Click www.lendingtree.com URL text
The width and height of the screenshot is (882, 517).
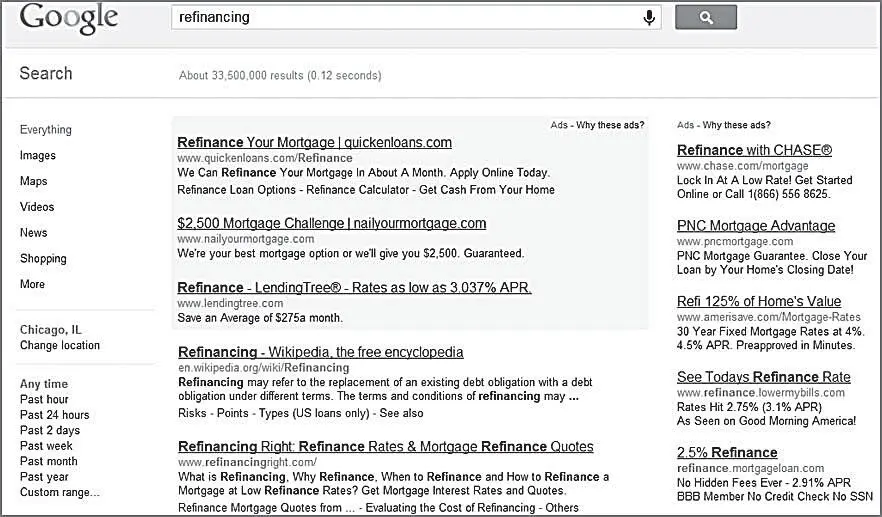click(x=230, y=303)
